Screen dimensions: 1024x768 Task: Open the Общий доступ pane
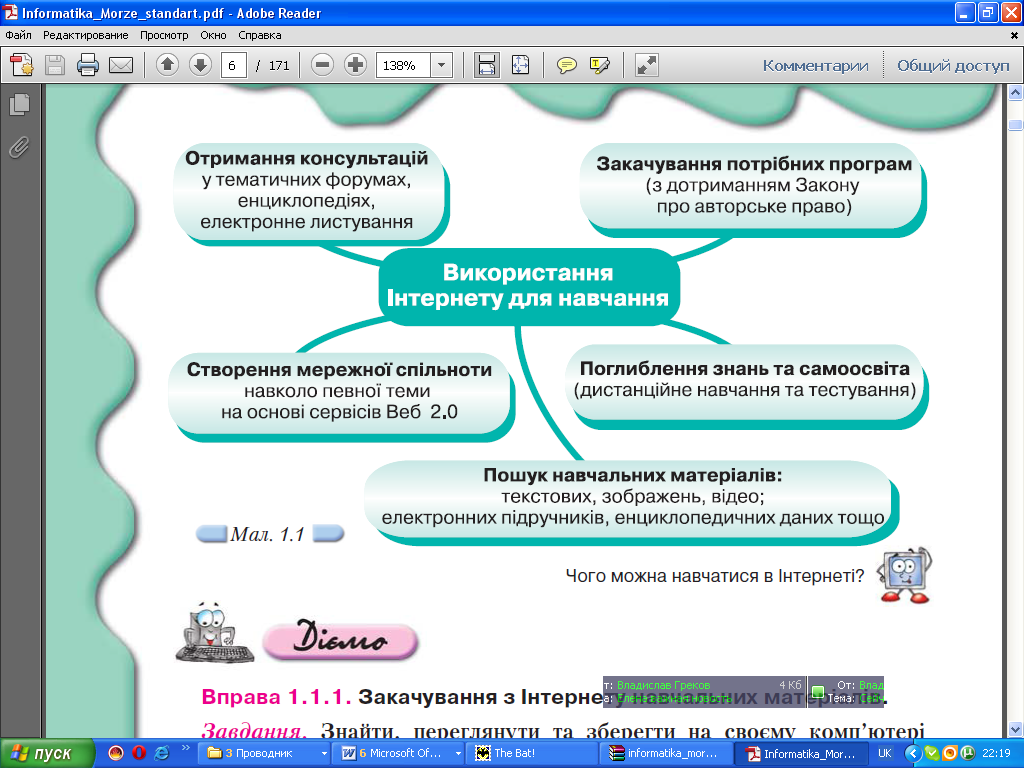(x=953, y=65)
